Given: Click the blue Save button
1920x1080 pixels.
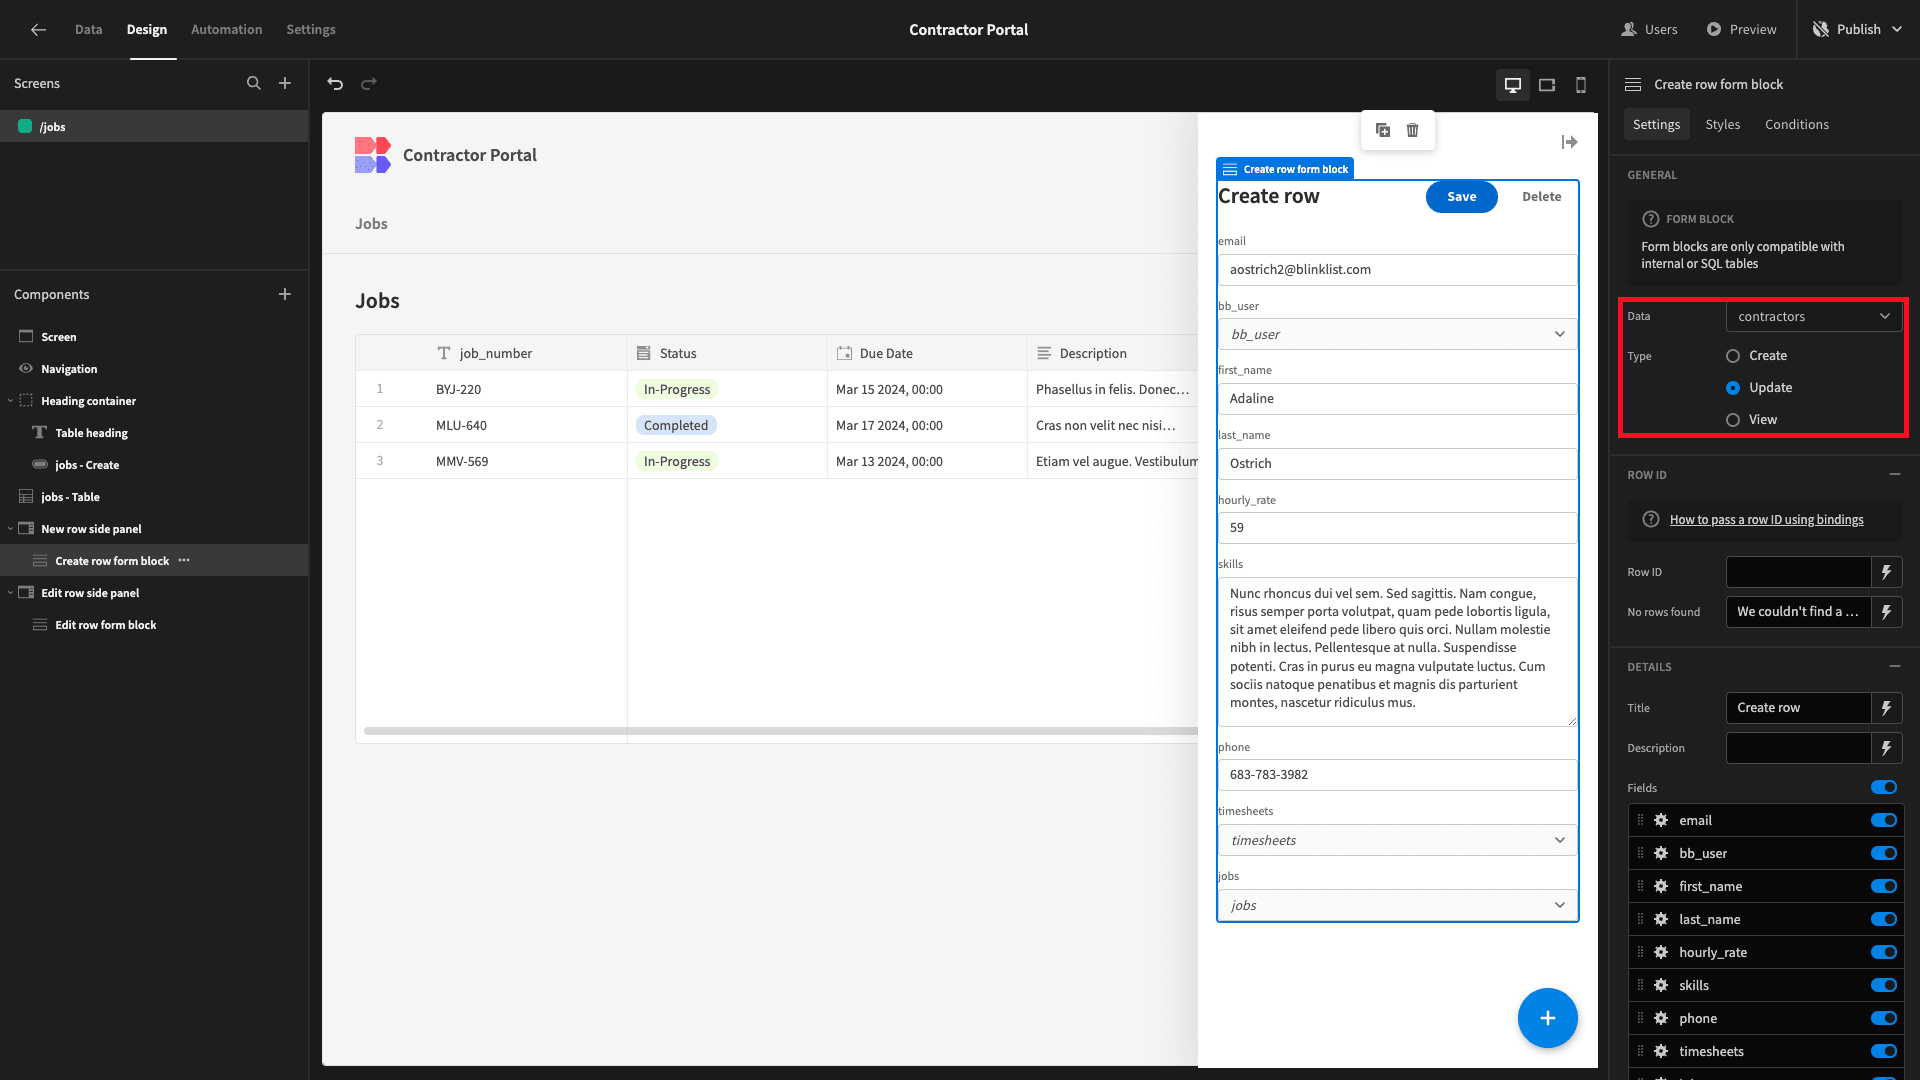Looking at the screenshot, I should tap(1462, 197).
